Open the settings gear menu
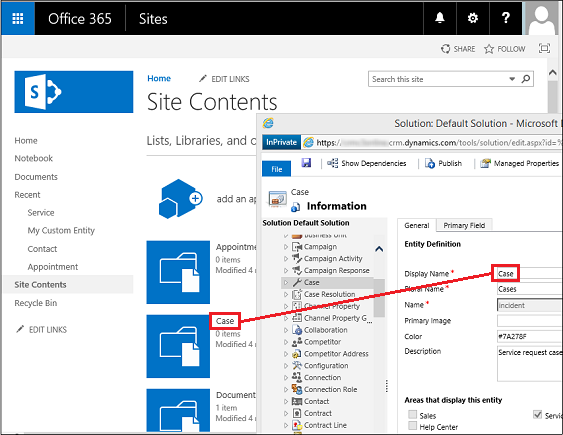The image size is (563, 435). coord(473,18)
